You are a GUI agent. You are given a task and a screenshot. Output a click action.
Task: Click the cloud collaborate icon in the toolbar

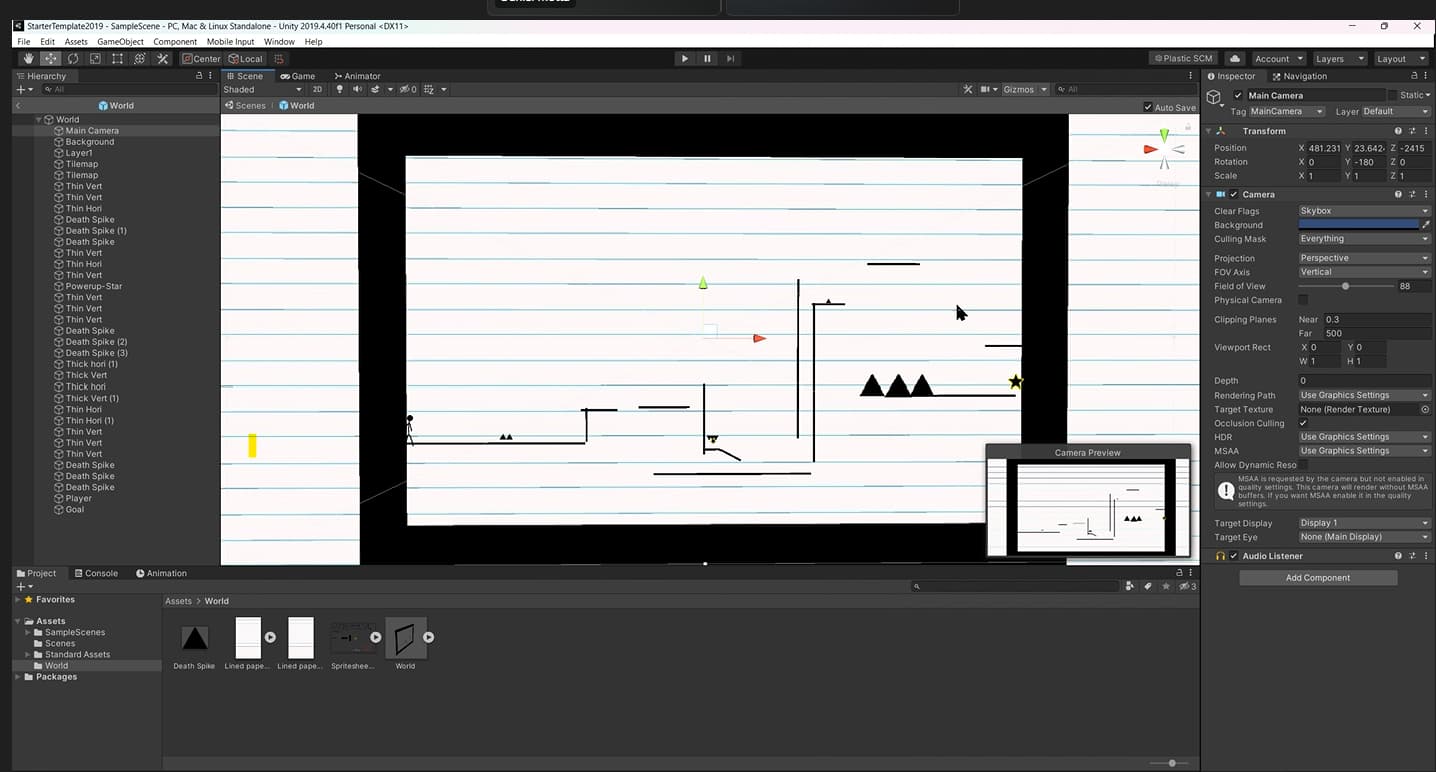pyautogui.click(x=1234, y=58)
